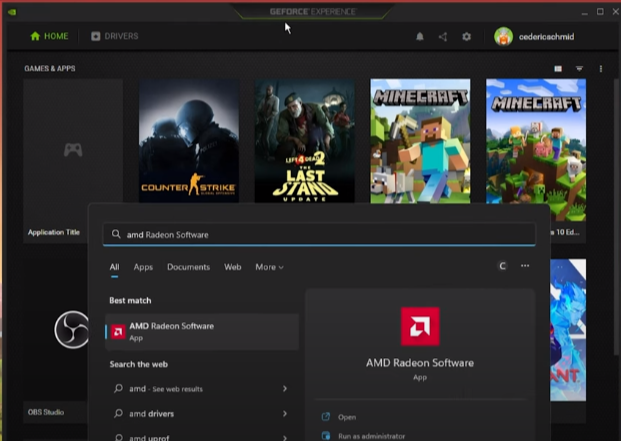The width and height of the screenshot is (621, 441).
Task: Select the Documents search filter tab
Action: (x=188, y=267)
